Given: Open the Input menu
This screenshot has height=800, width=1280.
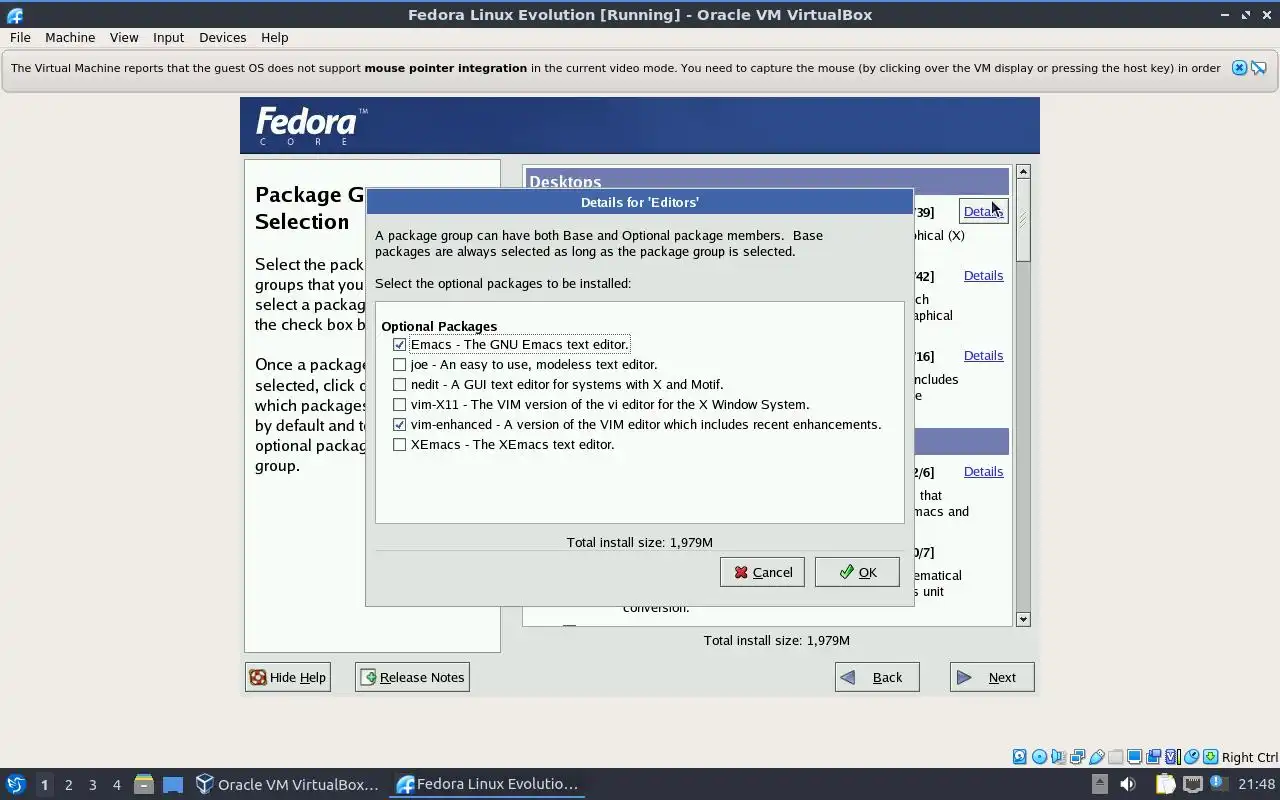Looking at the screenshot, I should (168, 37).
